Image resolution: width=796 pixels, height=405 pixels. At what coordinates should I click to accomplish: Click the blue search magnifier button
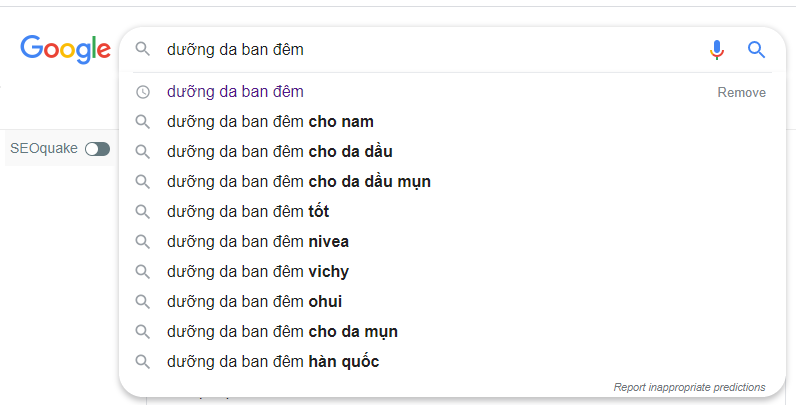(x=756, y=49)
